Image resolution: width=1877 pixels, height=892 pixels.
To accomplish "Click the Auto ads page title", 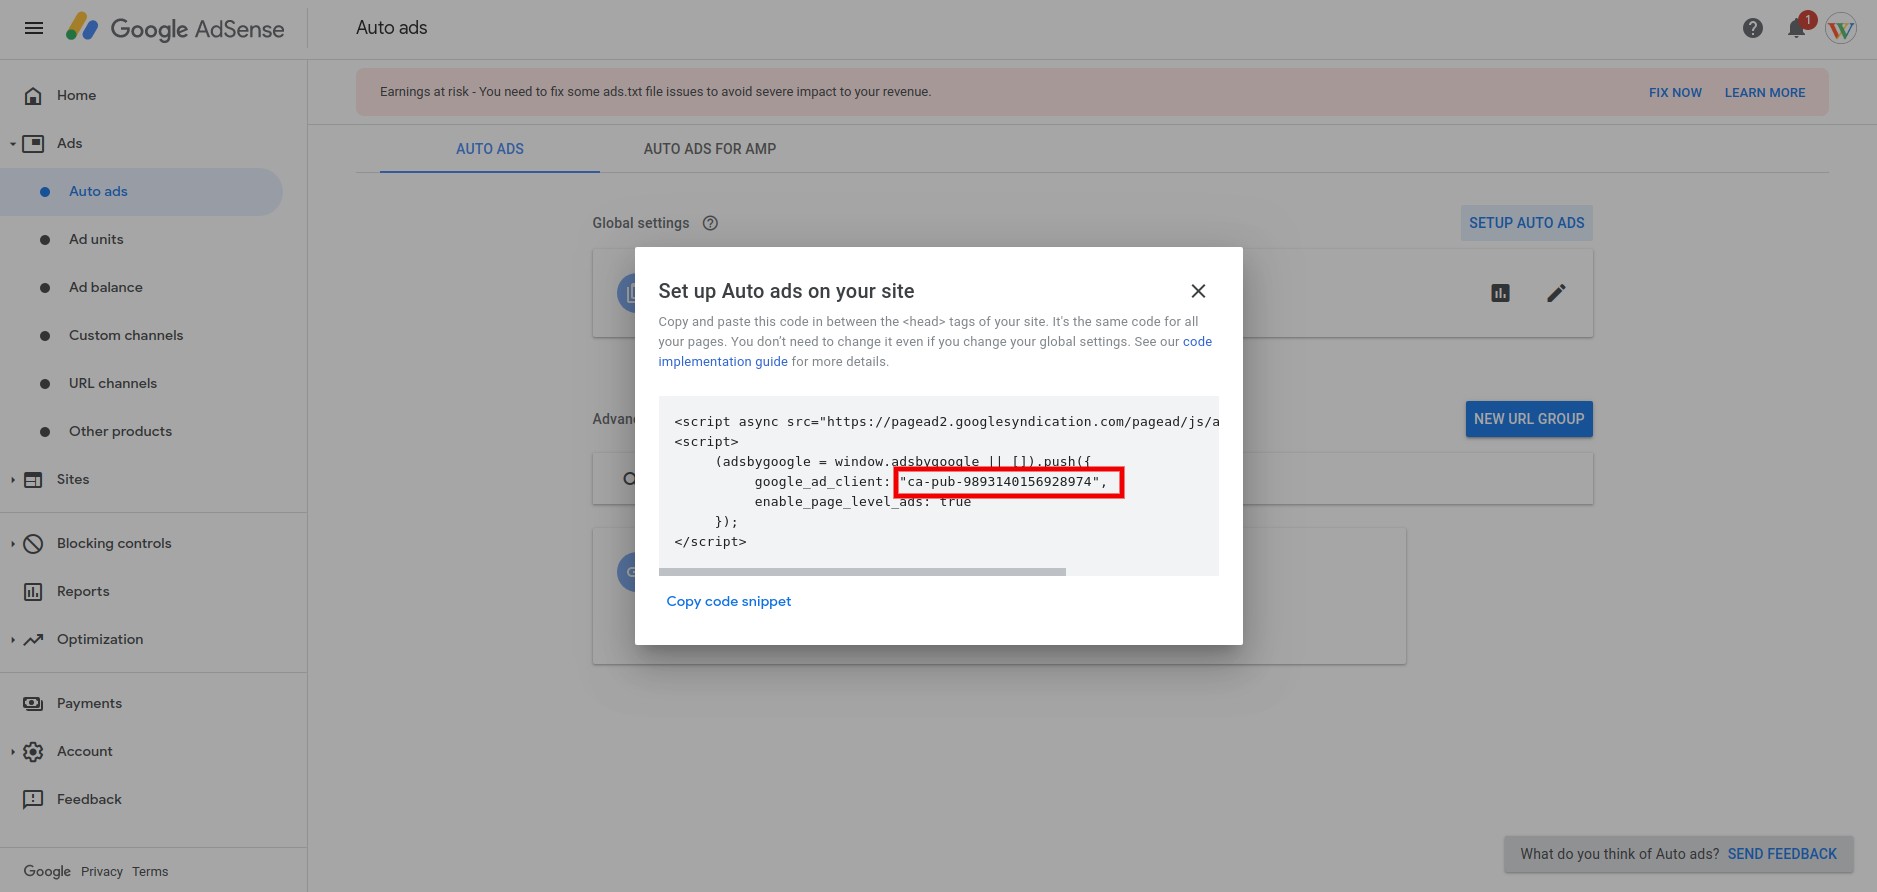I will pyautogui.click(x=392, y=28).
